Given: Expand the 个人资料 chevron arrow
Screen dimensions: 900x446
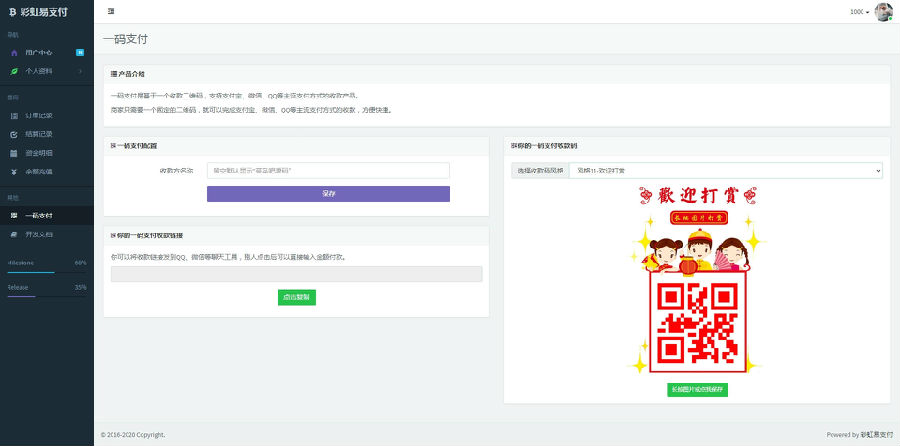Looking at the screenshot, I should [80, 71].
